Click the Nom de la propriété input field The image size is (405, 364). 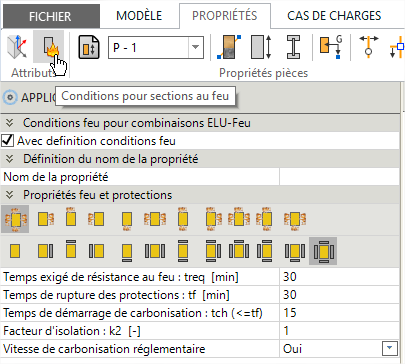point(339,177)
